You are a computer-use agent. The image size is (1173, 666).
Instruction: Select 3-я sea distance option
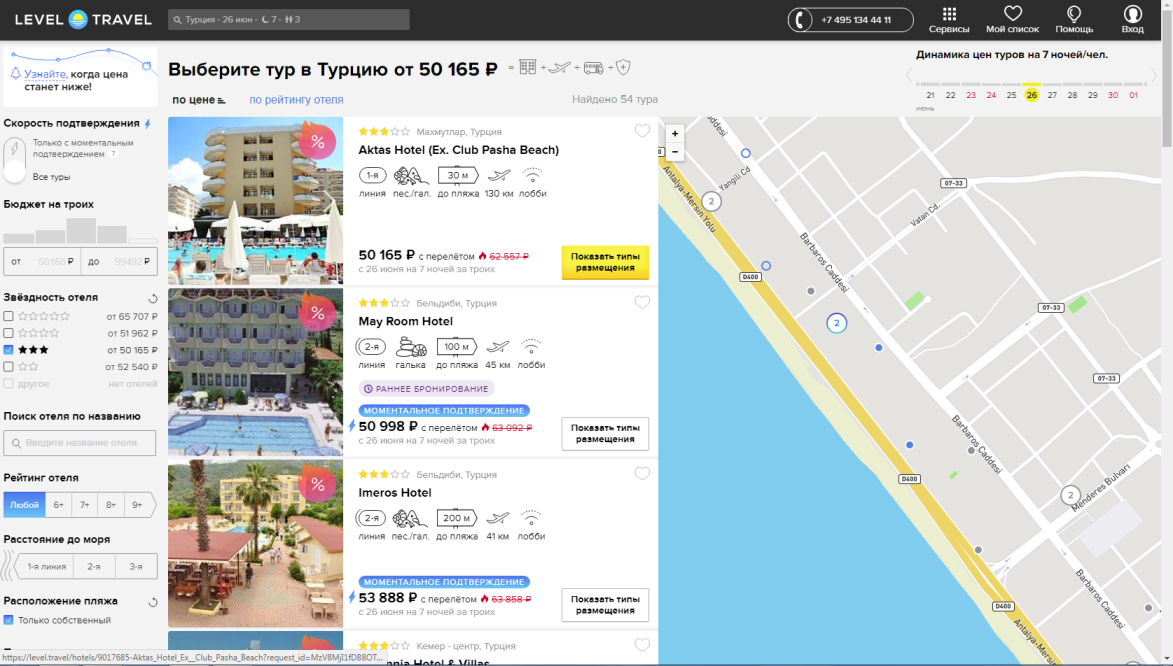click(136, 566)
